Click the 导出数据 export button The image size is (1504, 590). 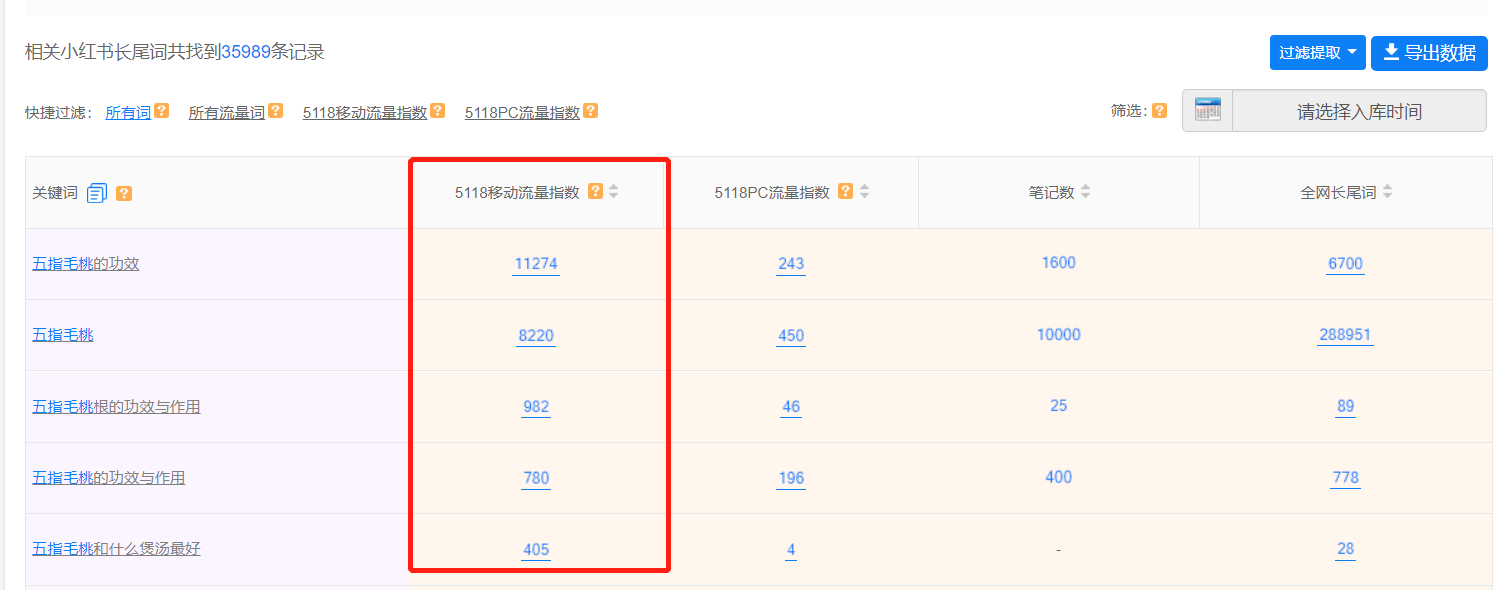click(1429, 53)
